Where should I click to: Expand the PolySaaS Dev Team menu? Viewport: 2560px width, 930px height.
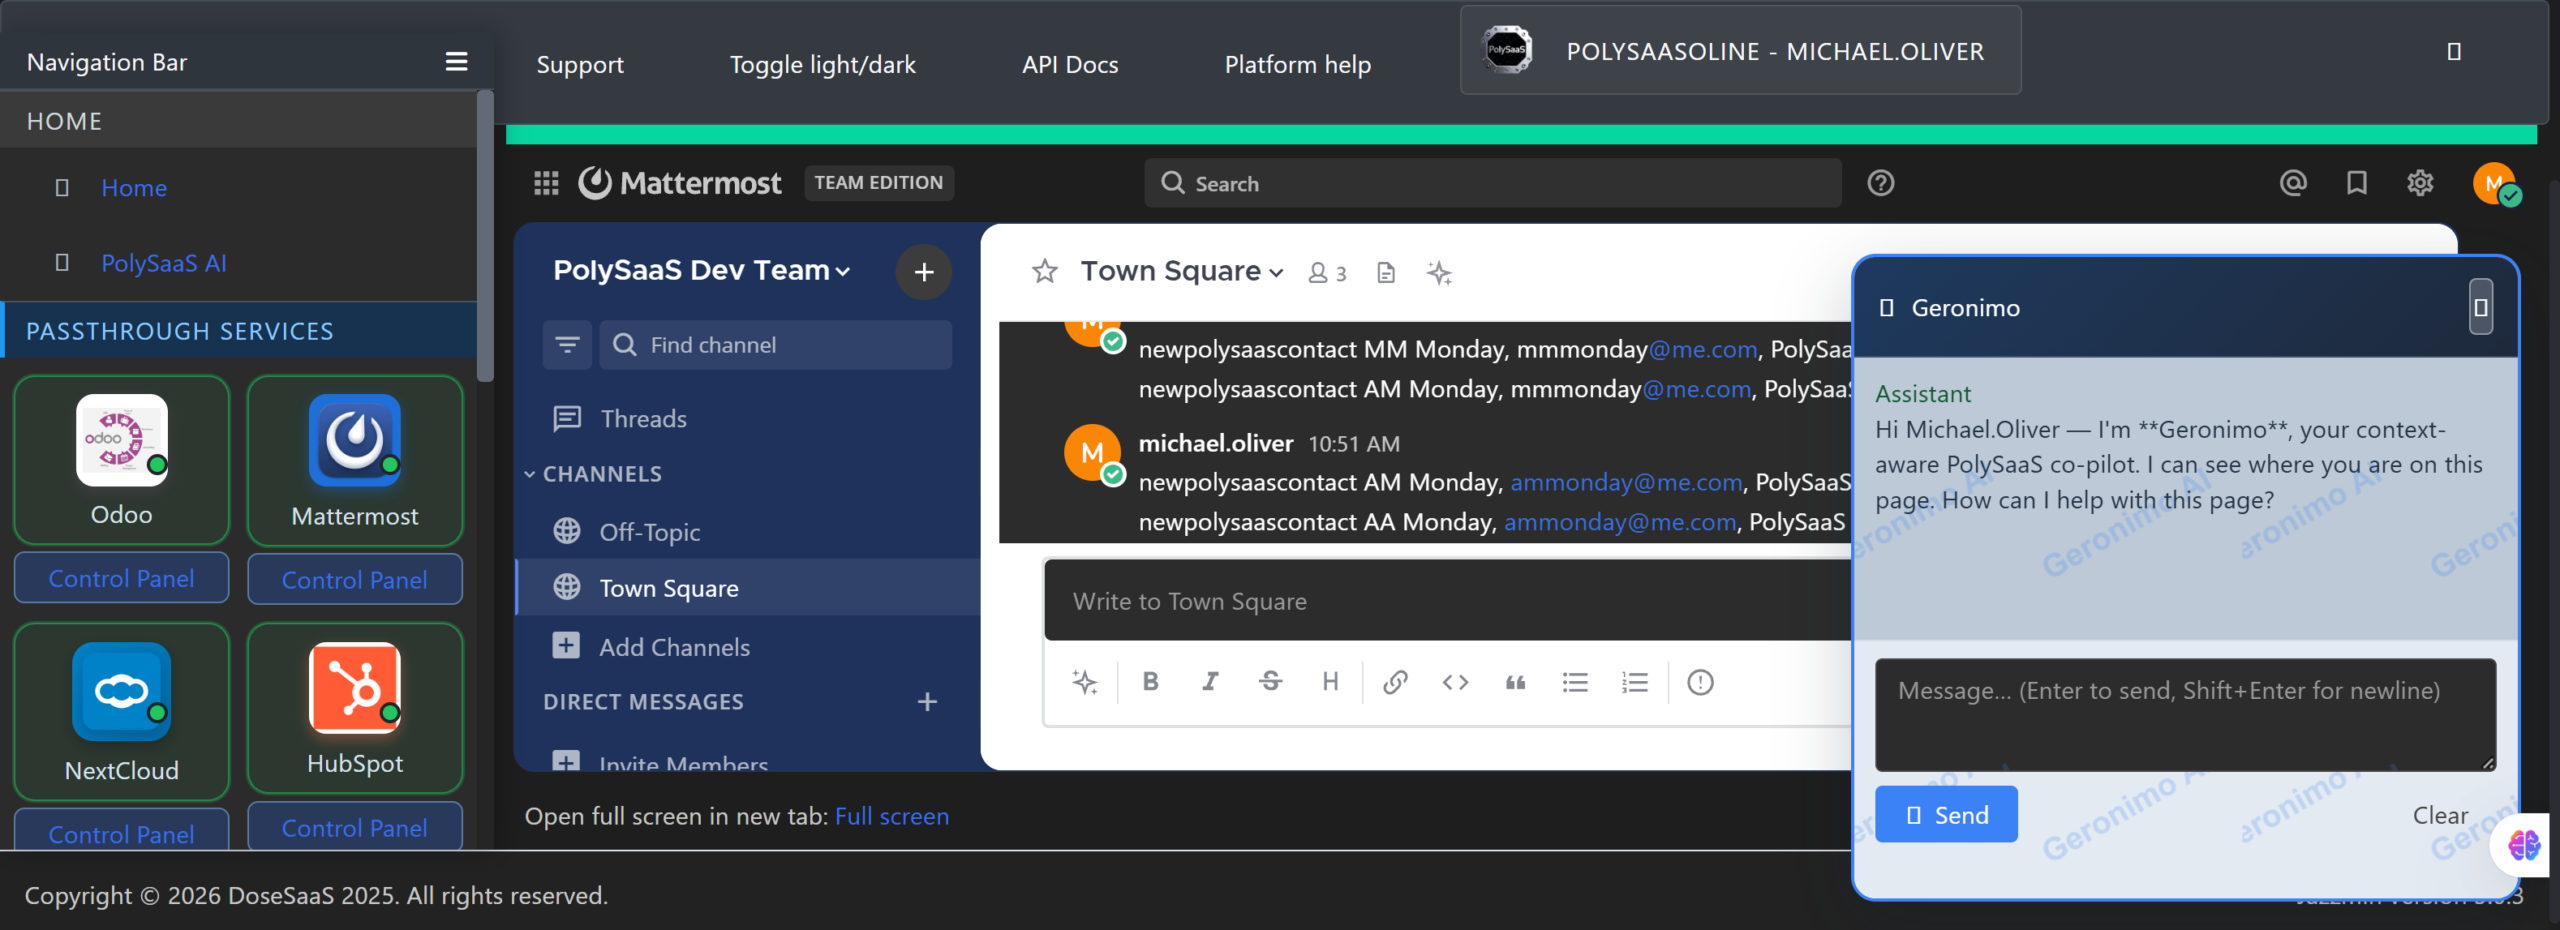701,271
